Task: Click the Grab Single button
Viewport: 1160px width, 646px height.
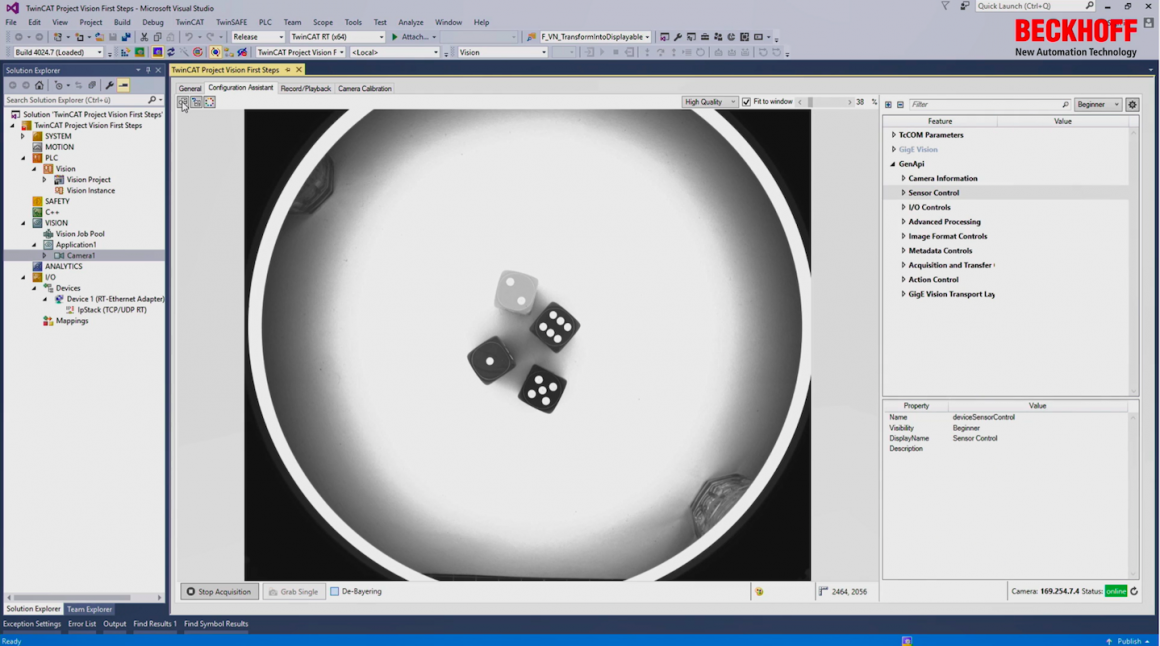Action: 294,591
